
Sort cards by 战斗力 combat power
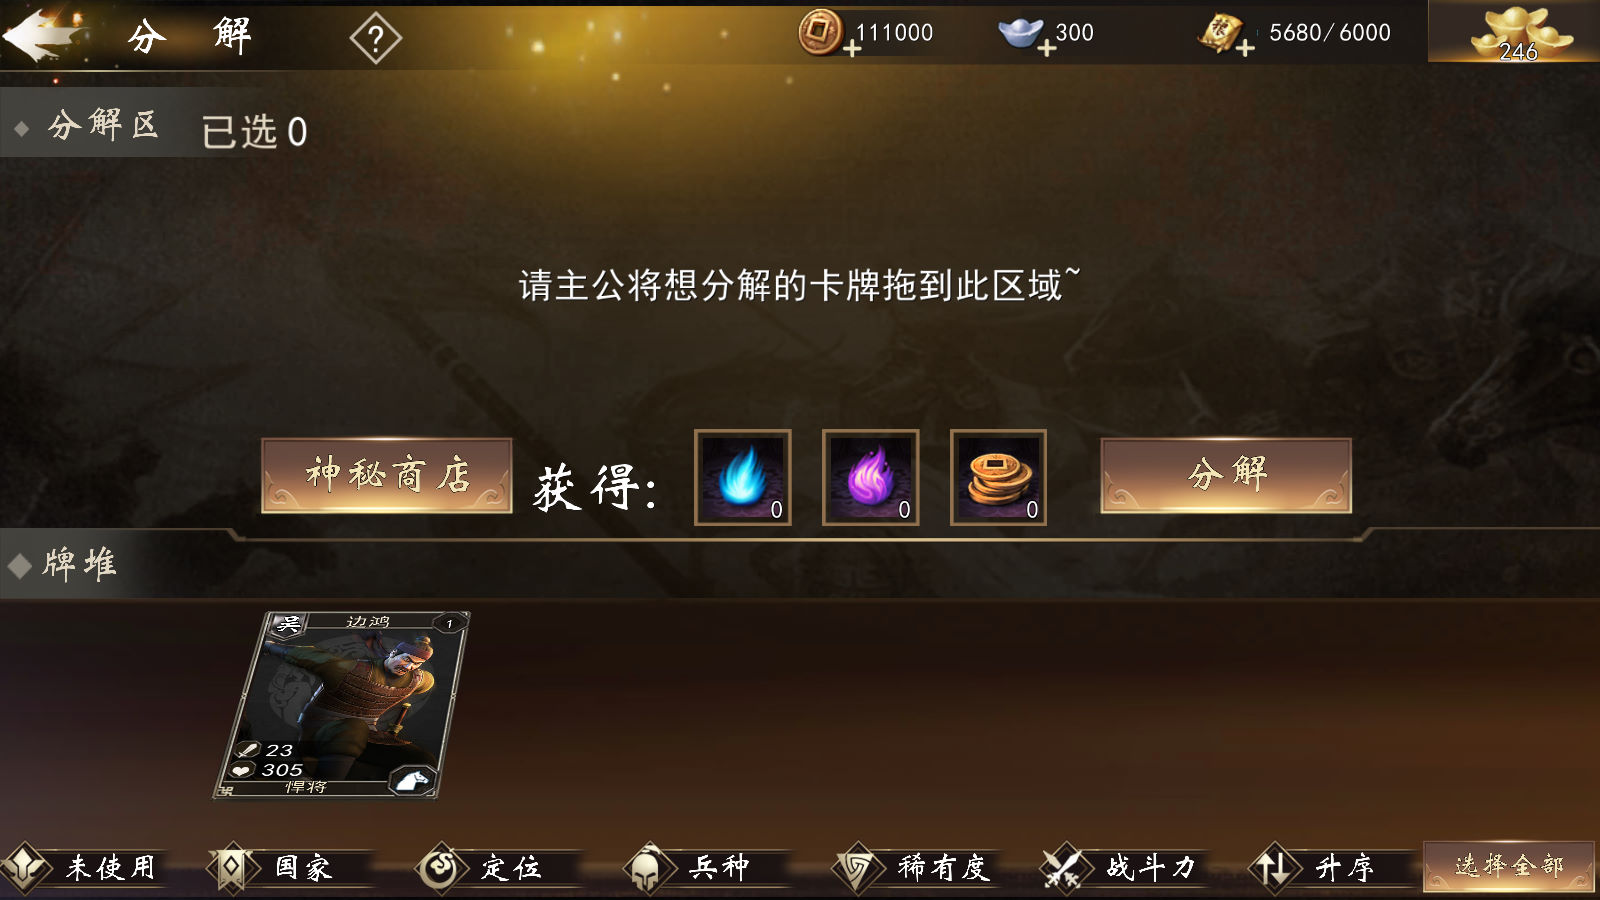click(x=1124, y=867)
